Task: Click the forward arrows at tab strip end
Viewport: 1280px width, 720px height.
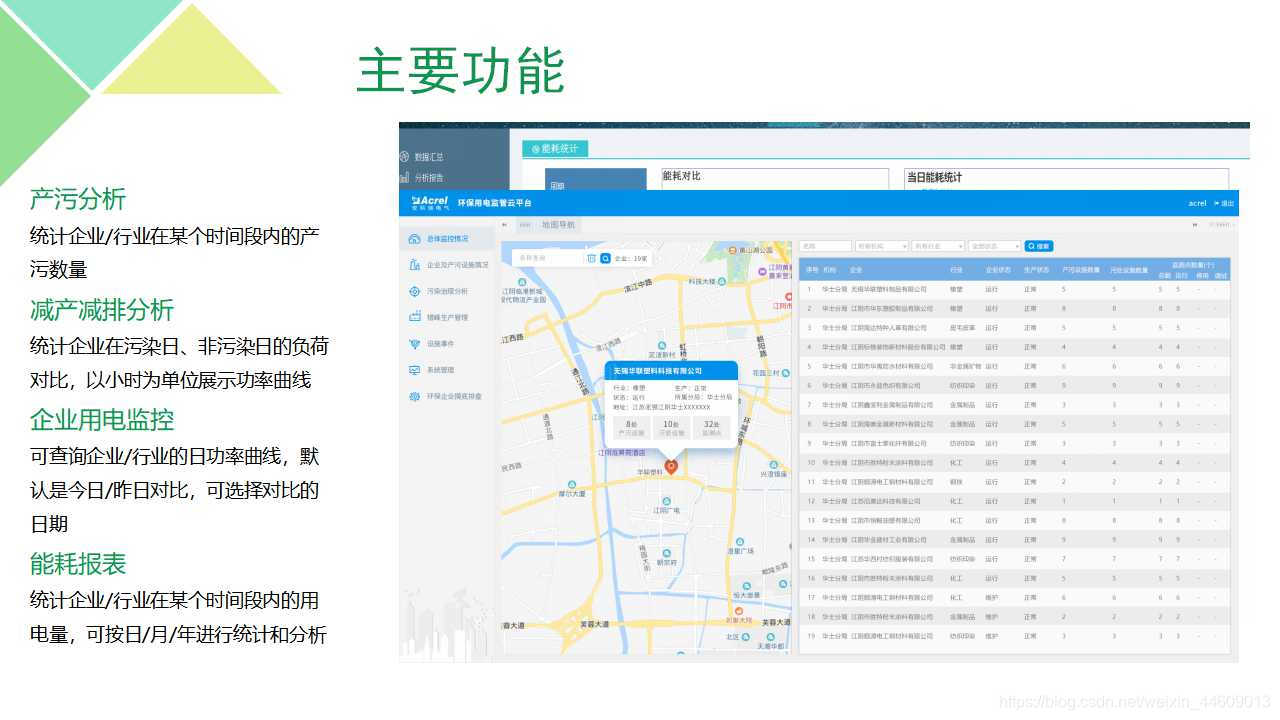Action: [1195, 225]
